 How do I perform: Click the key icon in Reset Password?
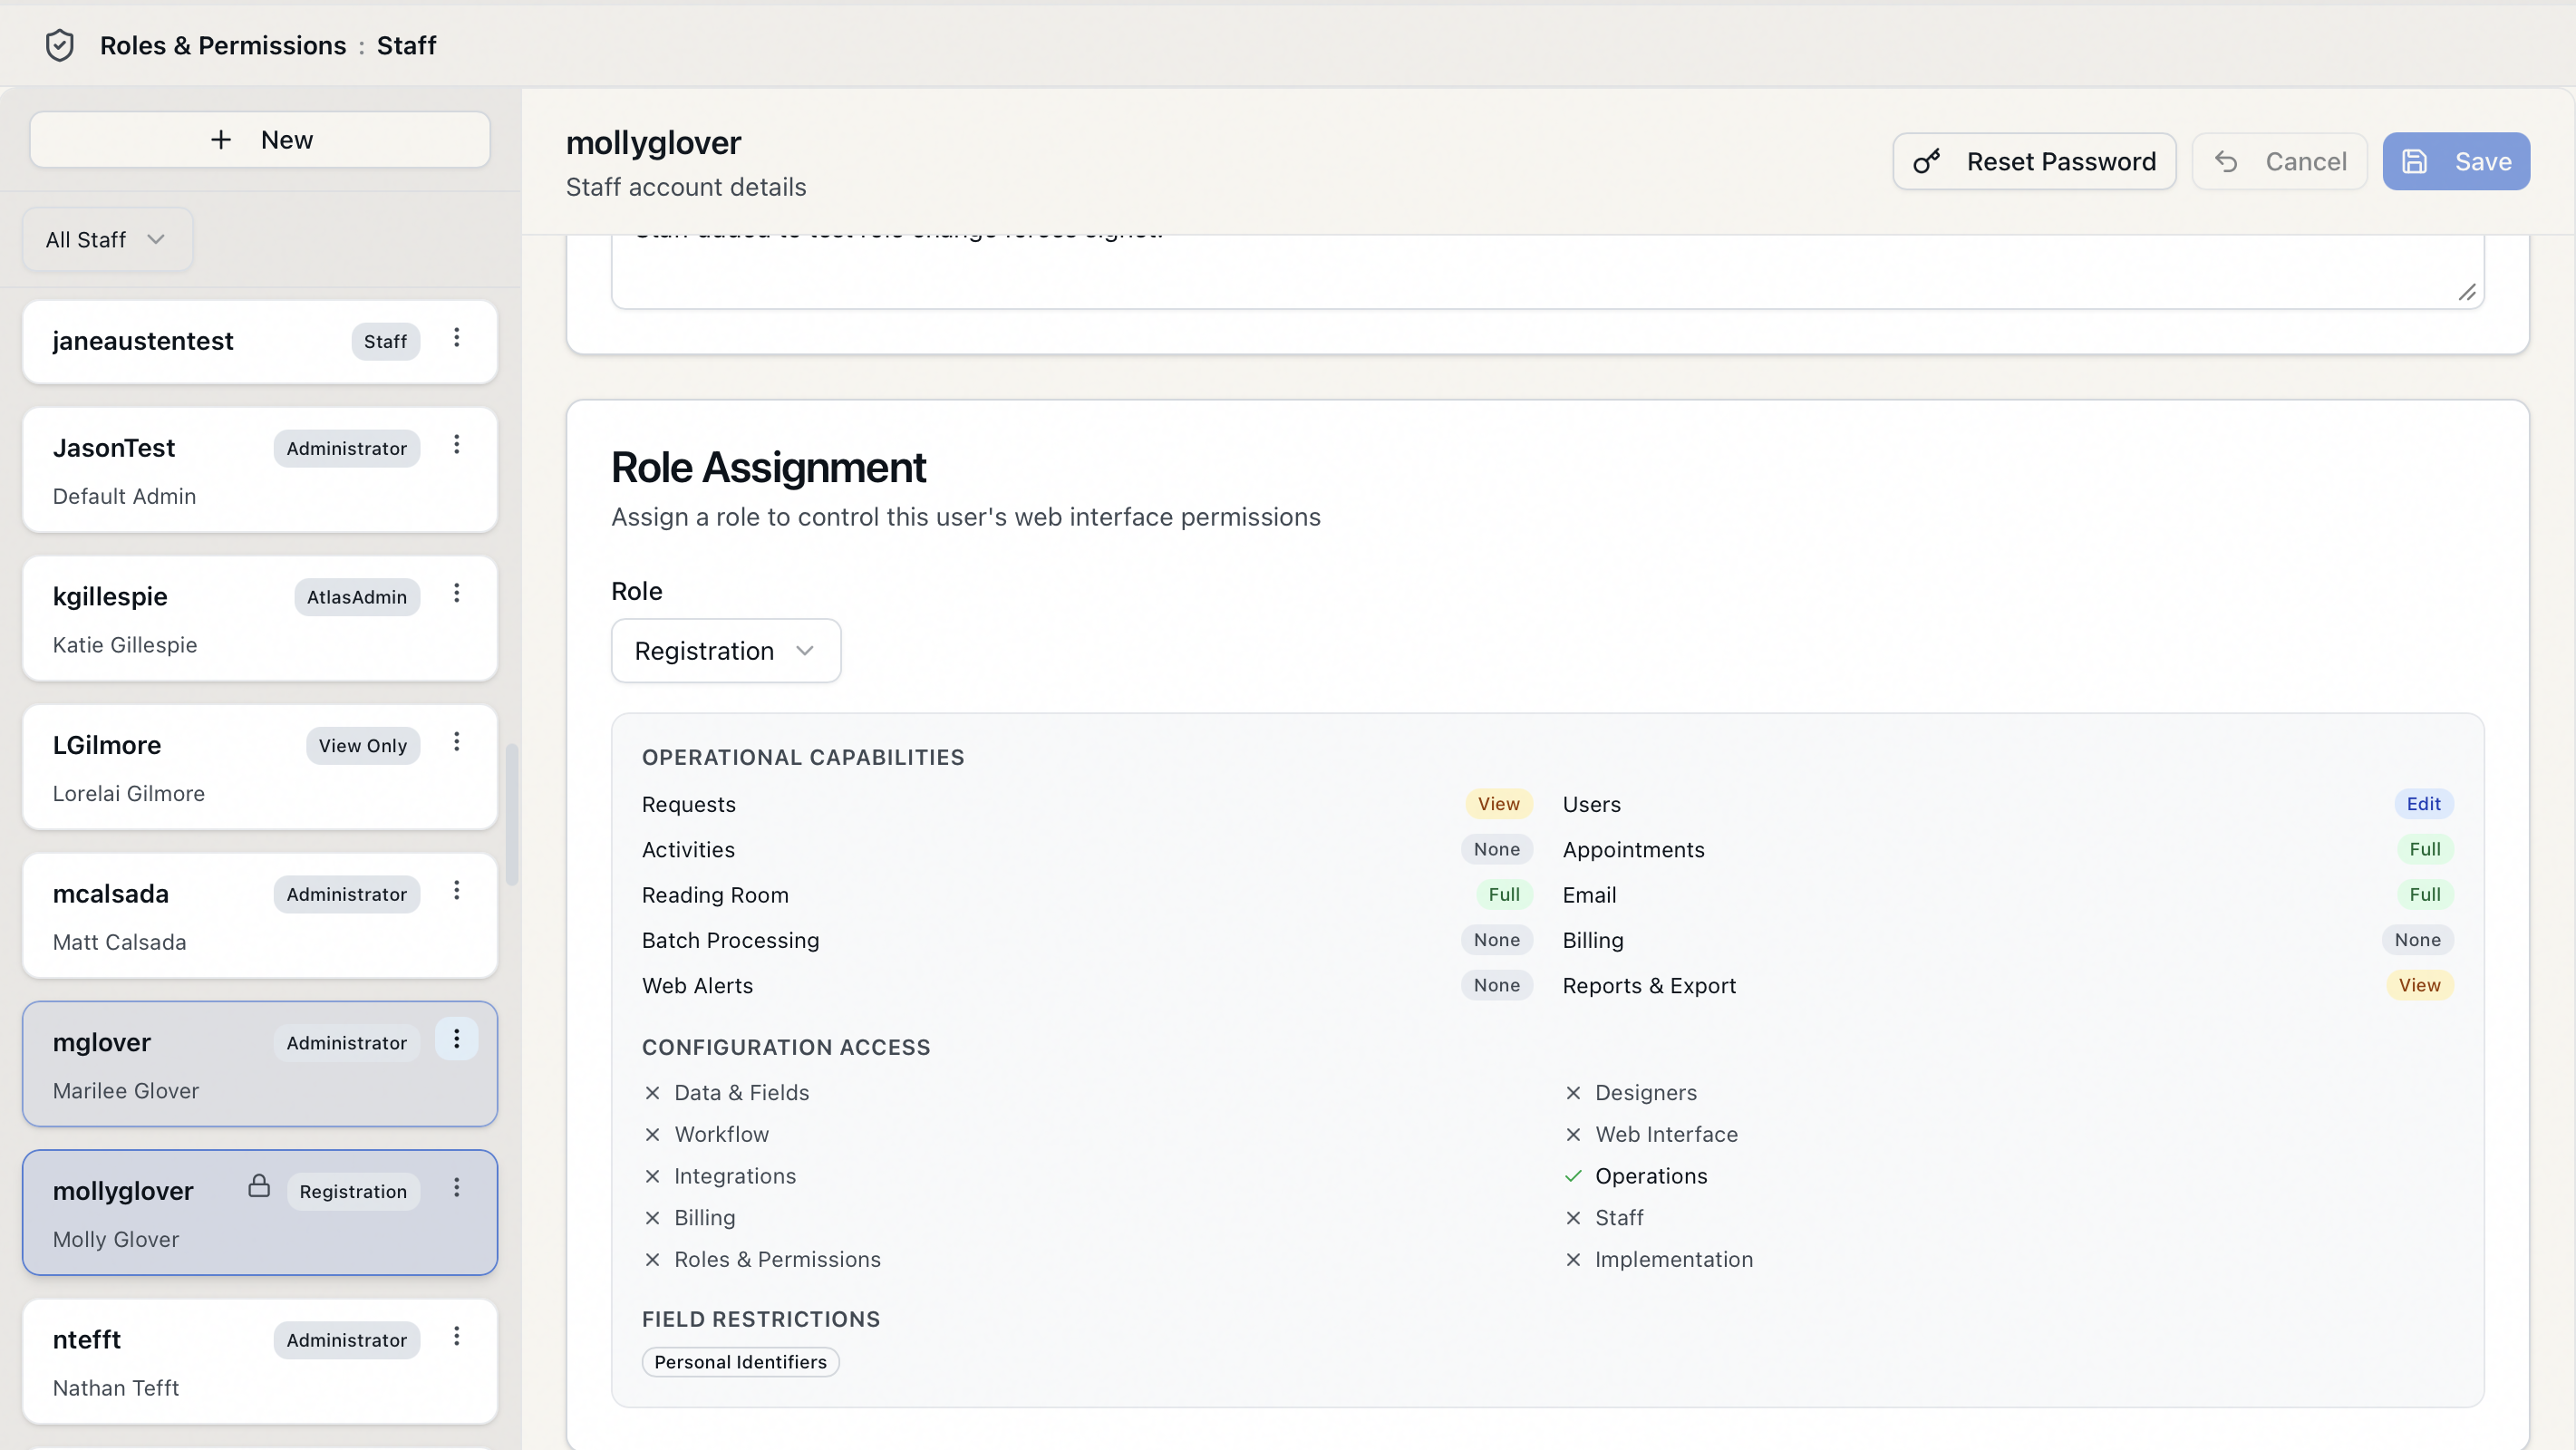tap(1927, 162)
